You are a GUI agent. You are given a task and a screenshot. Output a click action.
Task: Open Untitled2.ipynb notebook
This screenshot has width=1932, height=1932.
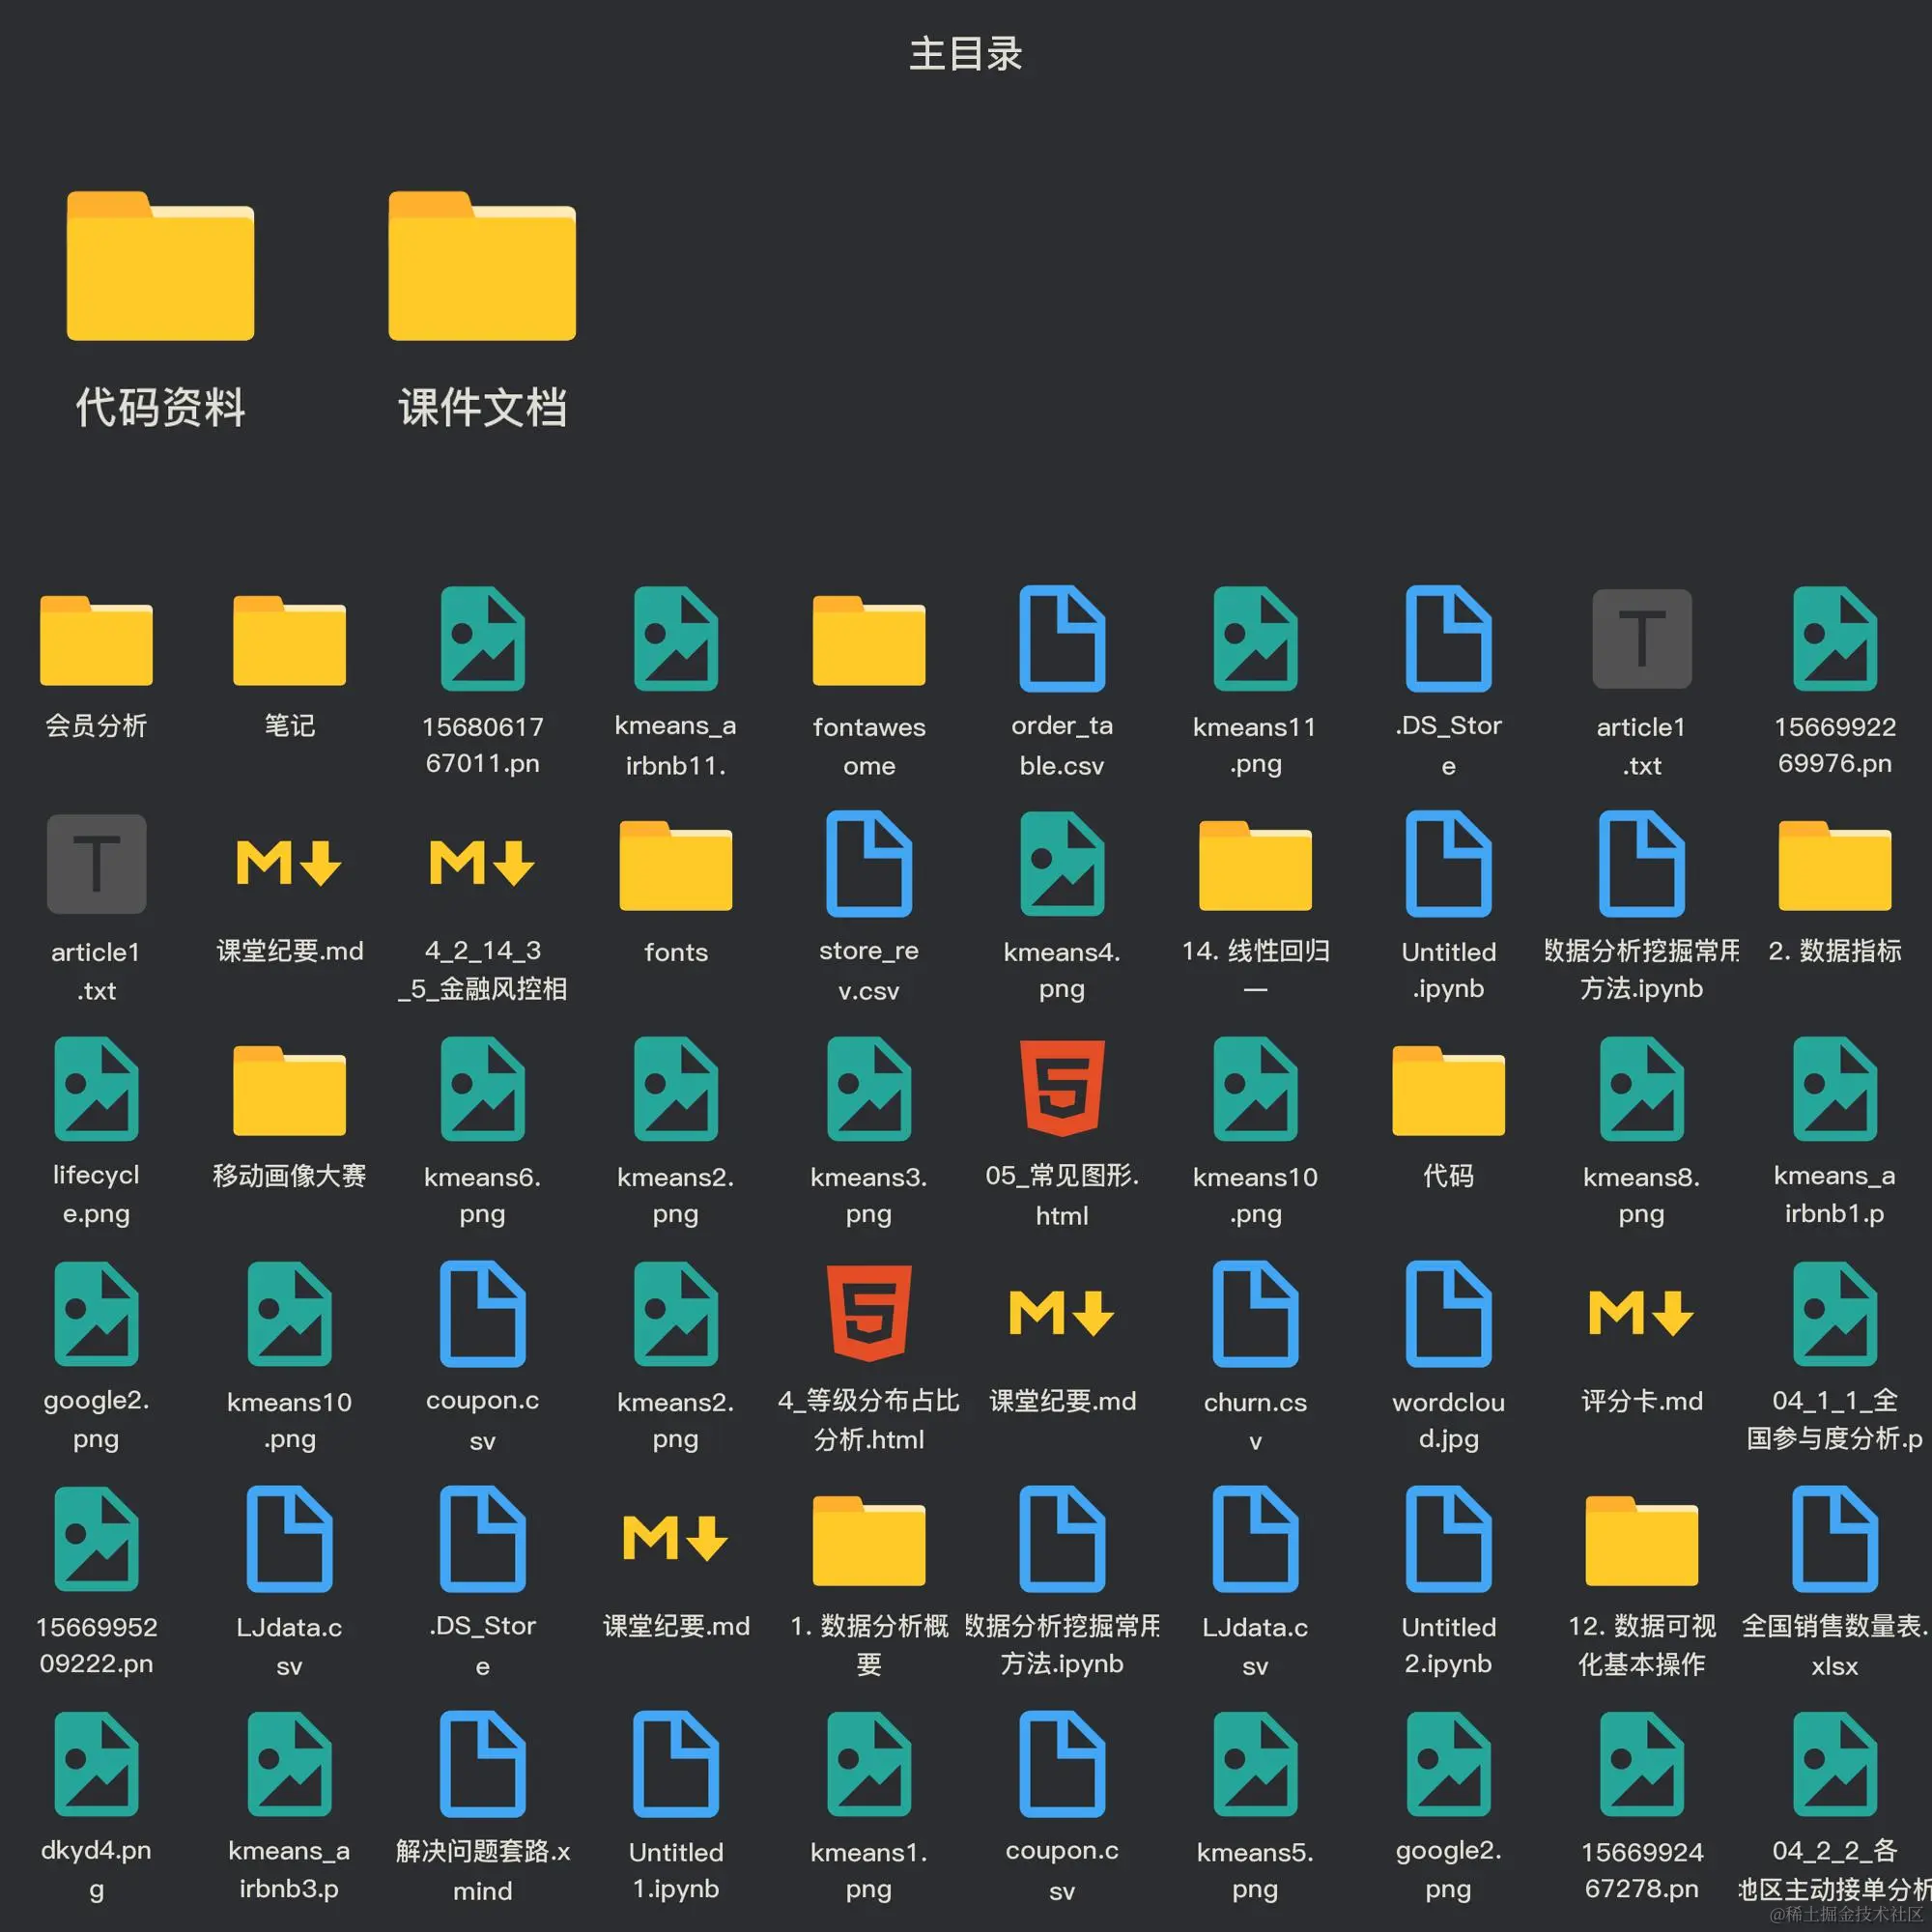tap(1447, 1539)
